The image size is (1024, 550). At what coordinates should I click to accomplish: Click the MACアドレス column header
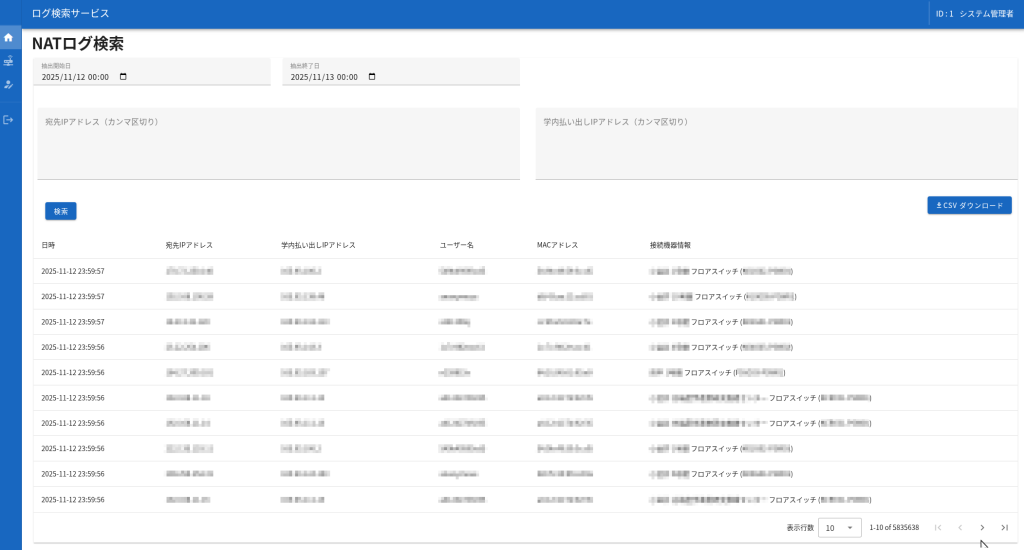(x=557, y=245)
